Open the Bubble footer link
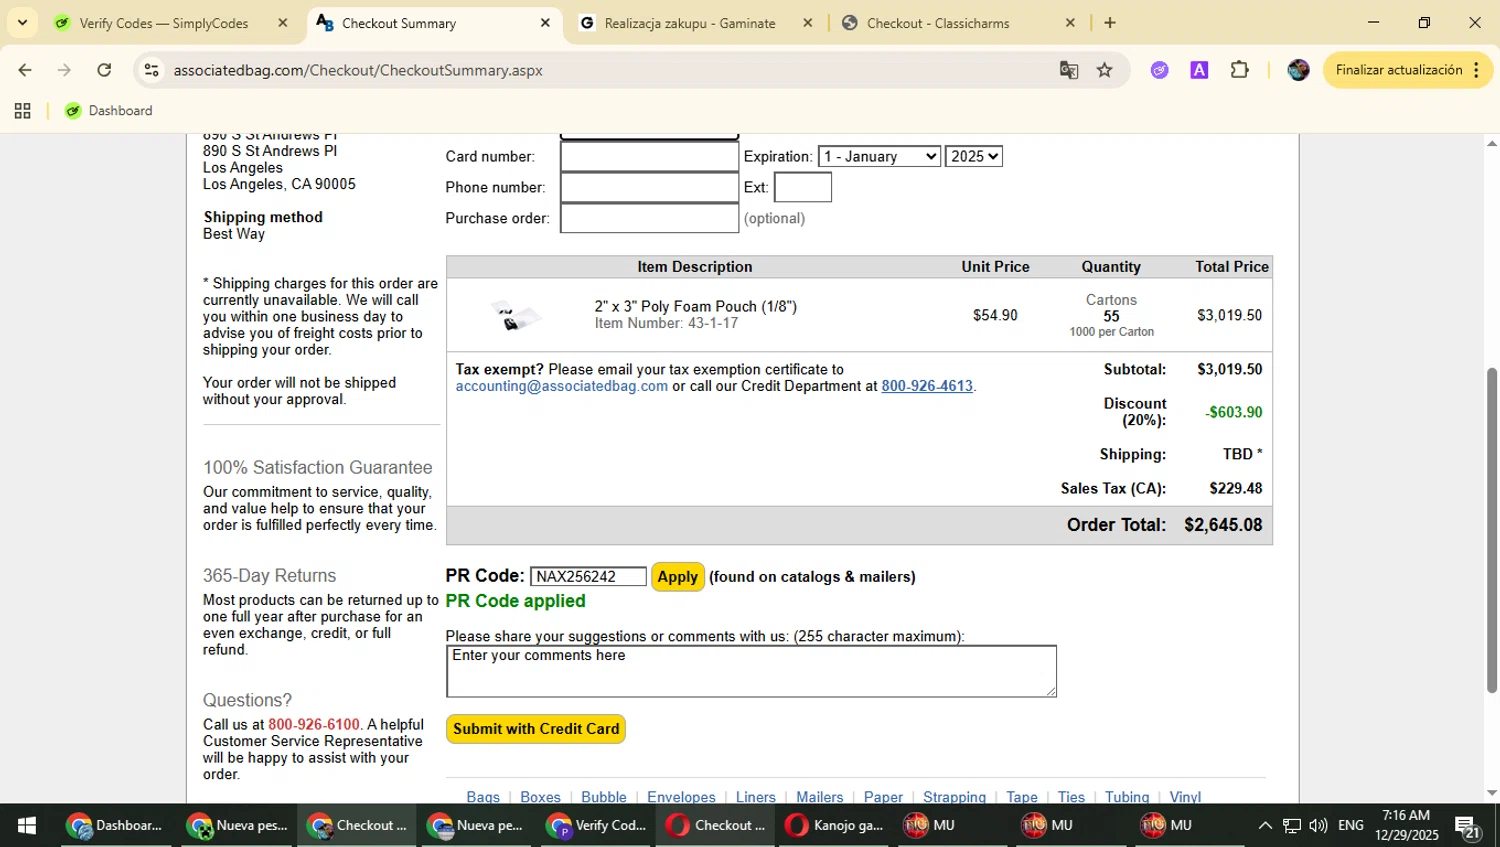Image resolution: width=1500 pixels, height=847 pixels. point(604,797)
